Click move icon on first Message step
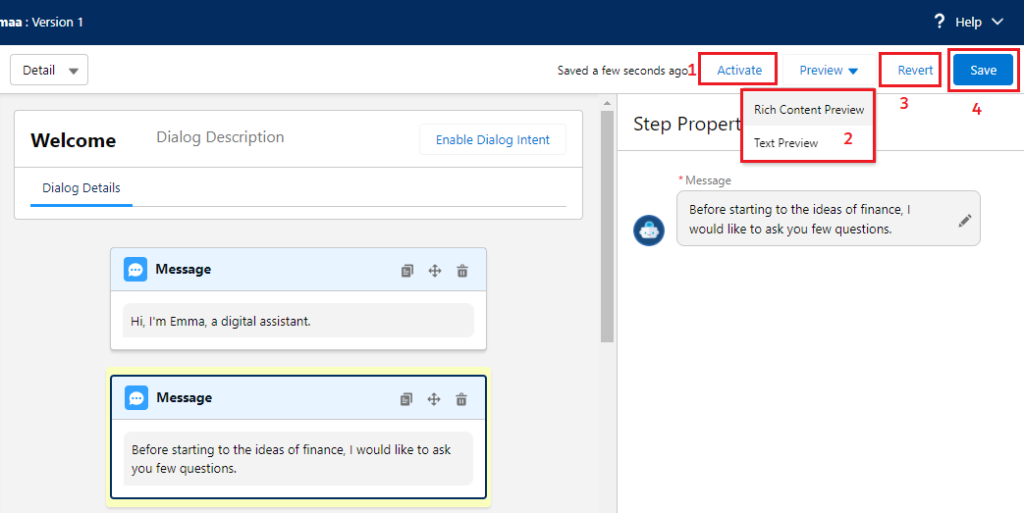 [435, 270]
